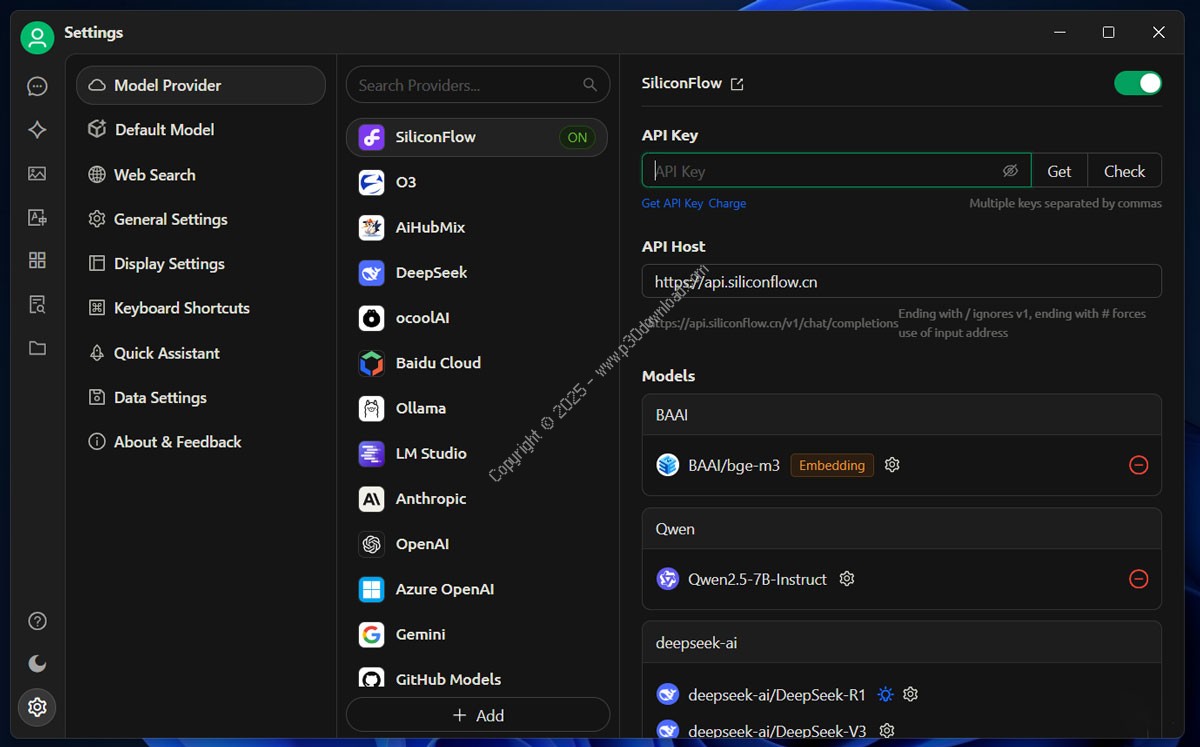Select the GitHub Models provider
Screen dimensions: 1200x747
click(x=477, y=679)
